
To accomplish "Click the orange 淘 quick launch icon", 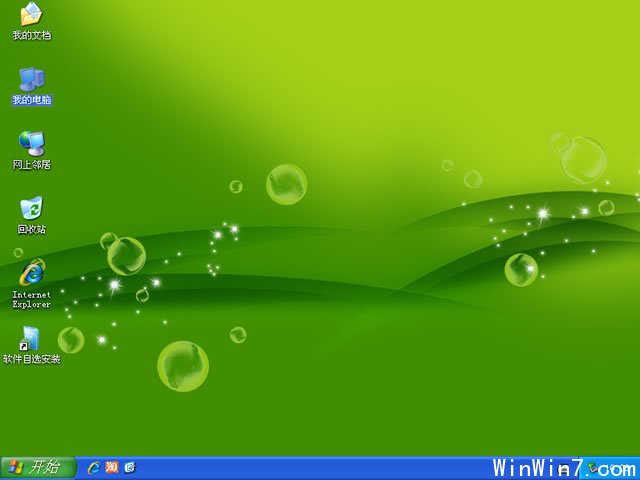I will point(112,467).
